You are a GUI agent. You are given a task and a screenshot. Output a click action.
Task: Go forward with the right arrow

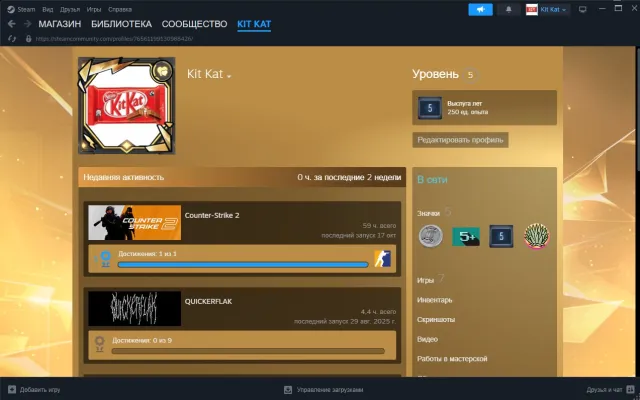27,24
